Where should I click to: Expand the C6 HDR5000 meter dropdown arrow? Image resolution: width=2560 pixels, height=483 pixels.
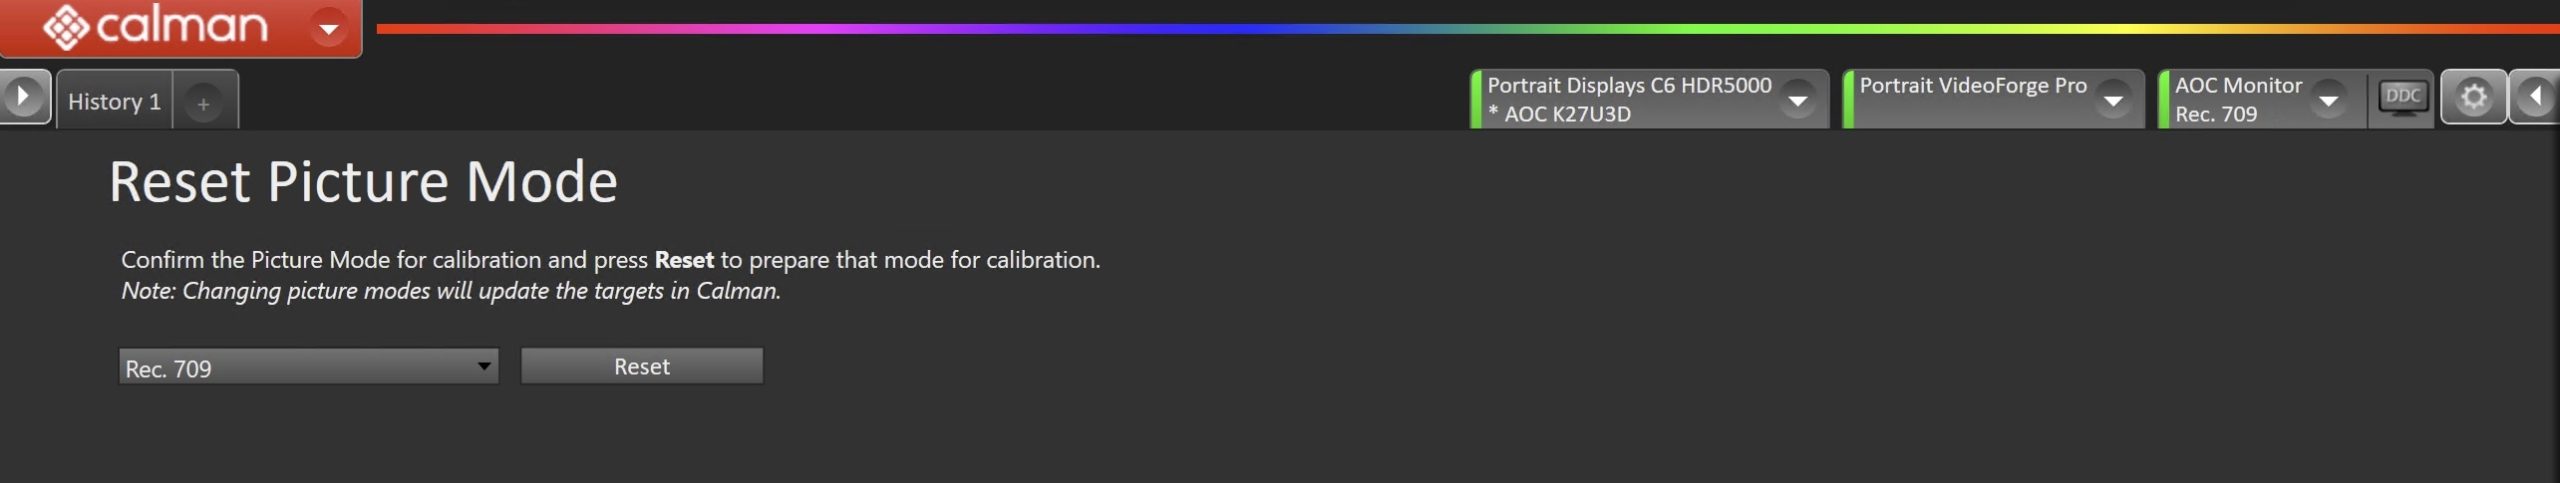pyautogui.click(x=1797, y=100)
